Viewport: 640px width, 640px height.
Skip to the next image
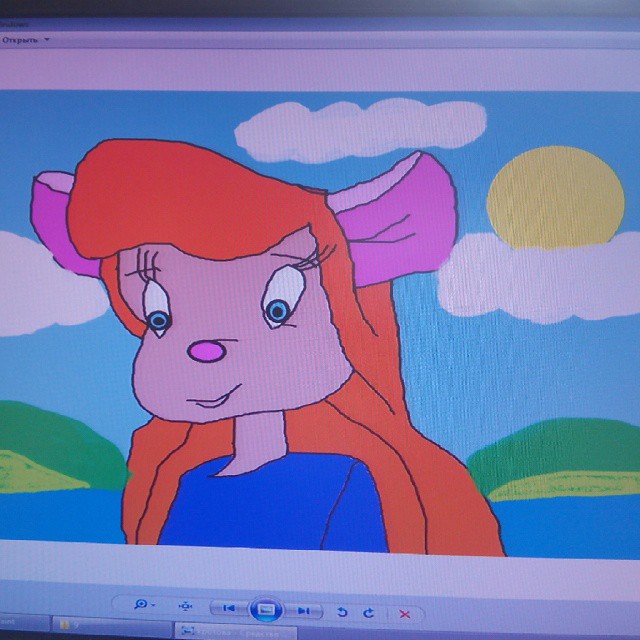[x=304, y=611]
